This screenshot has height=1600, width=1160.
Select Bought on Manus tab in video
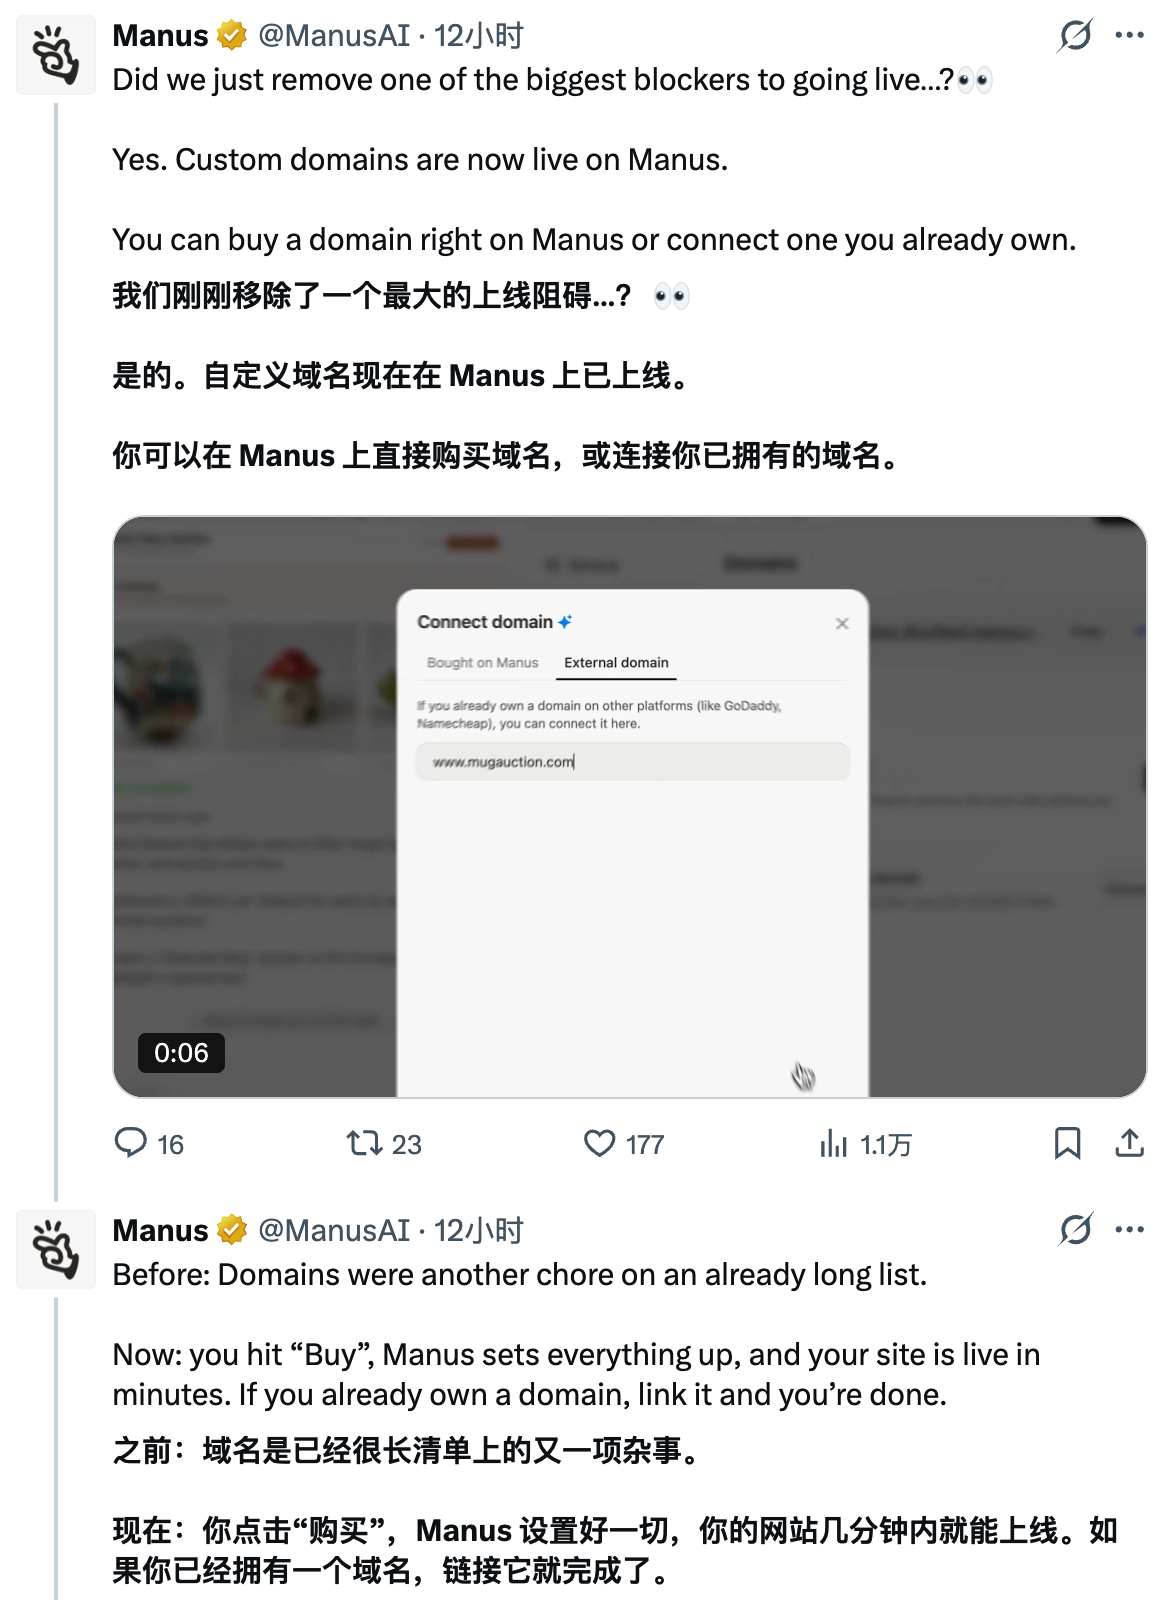tap(482, 662)
